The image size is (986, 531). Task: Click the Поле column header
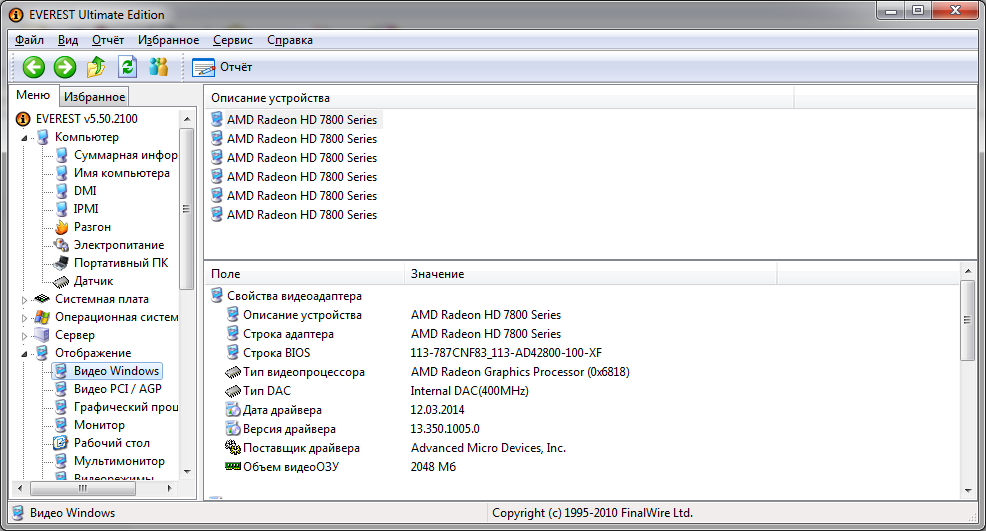[x=304, y=274]
